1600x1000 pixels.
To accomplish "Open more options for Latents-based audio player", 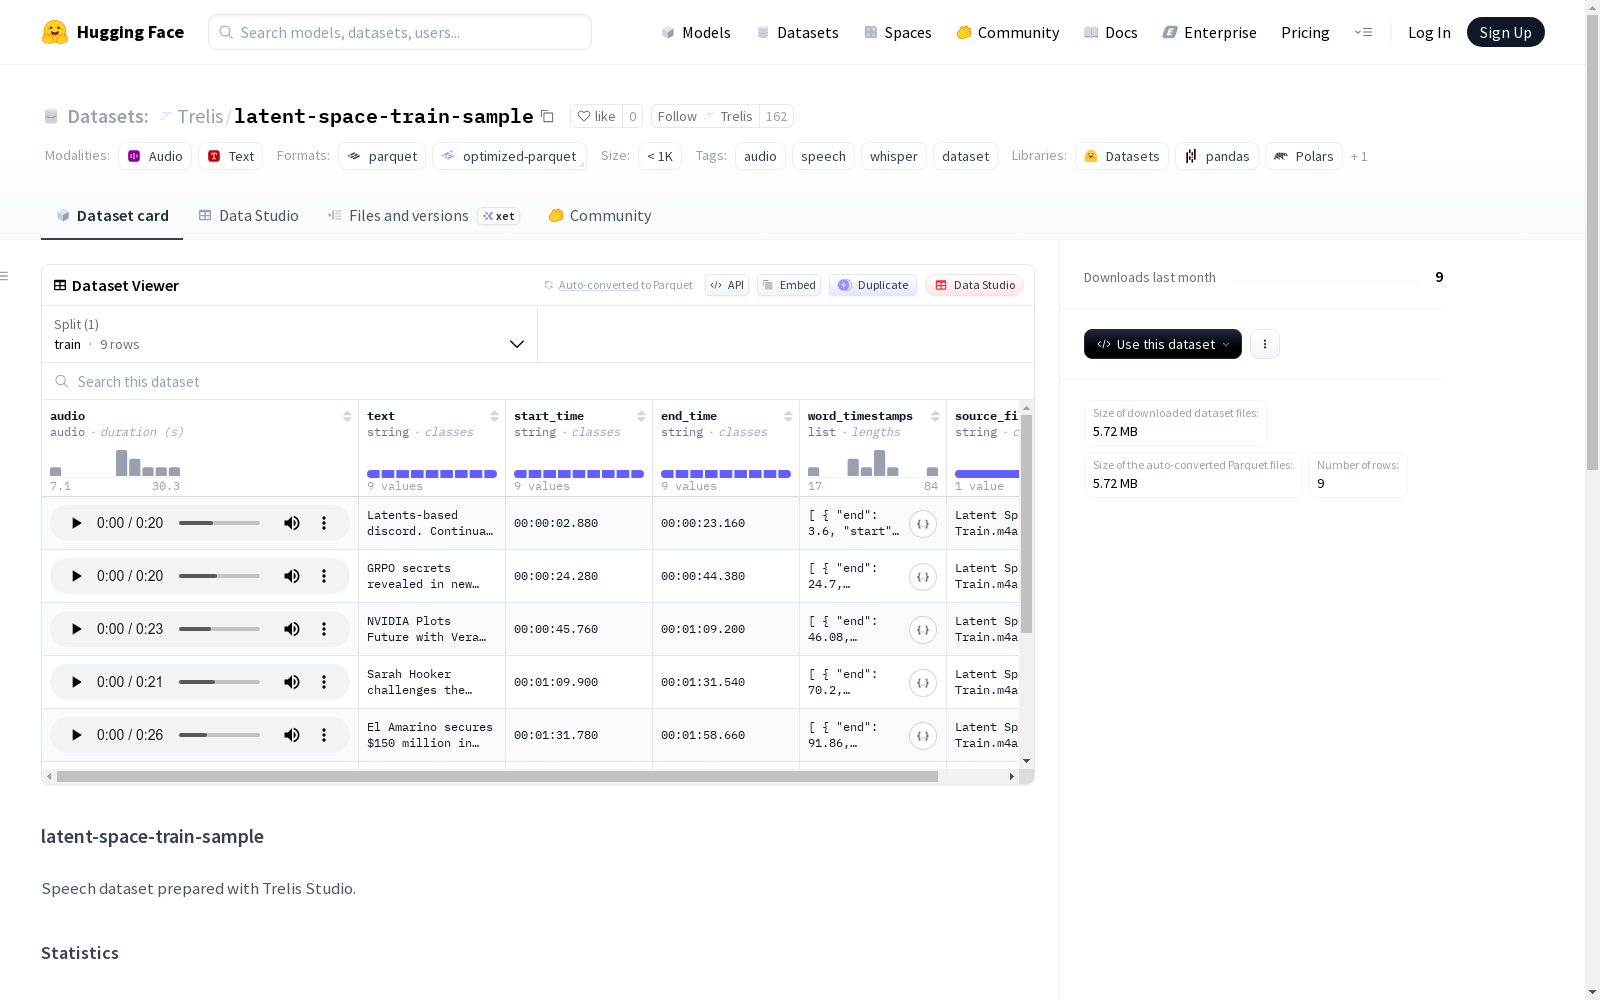I will pyautogui.click(x=324, y=523).
